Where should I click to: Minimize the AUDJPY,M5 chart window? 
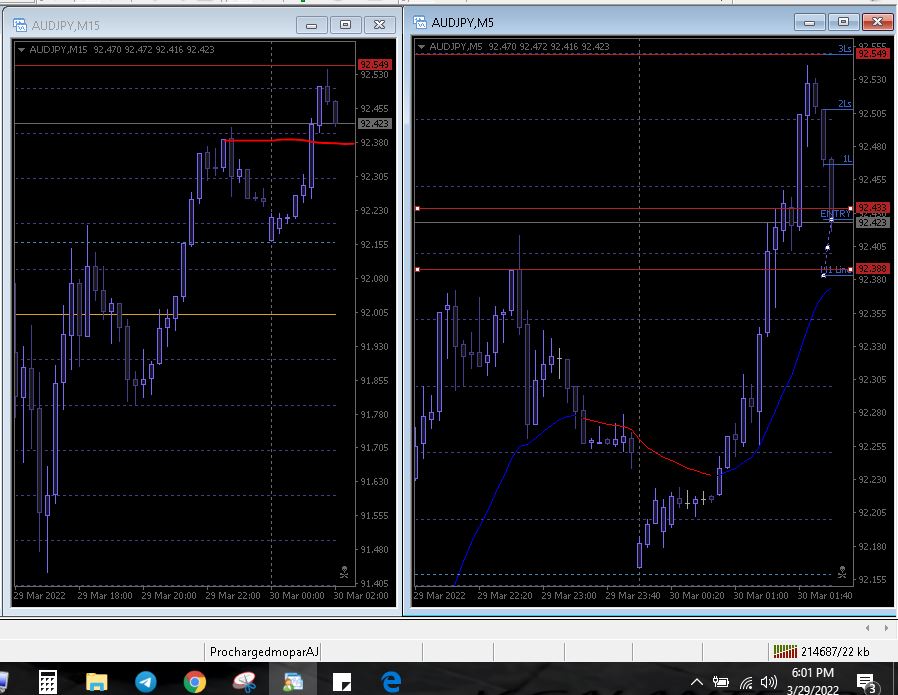(x=810, y=22)
